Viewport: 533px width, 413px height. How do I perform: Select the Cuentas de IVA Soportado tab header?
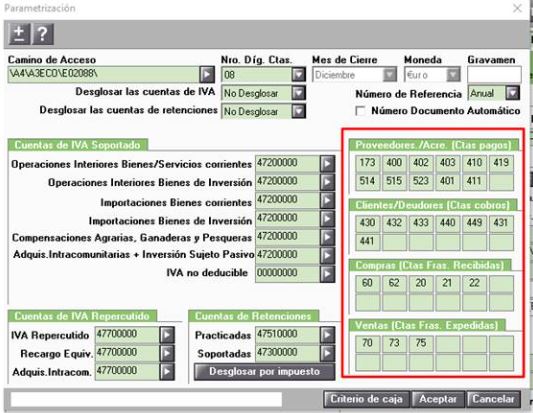click(x=78, y=145)
